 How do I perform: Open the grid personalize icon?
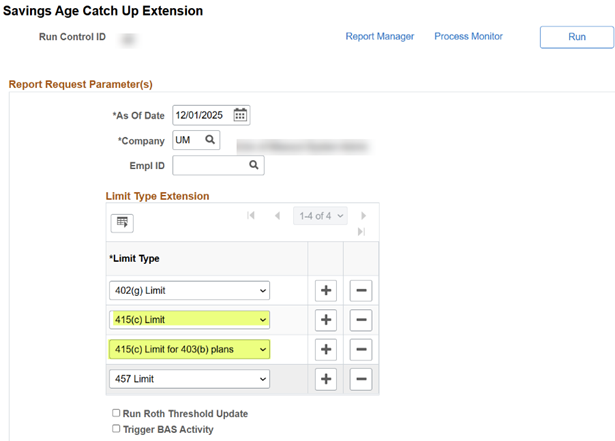(x=121, y=222)
